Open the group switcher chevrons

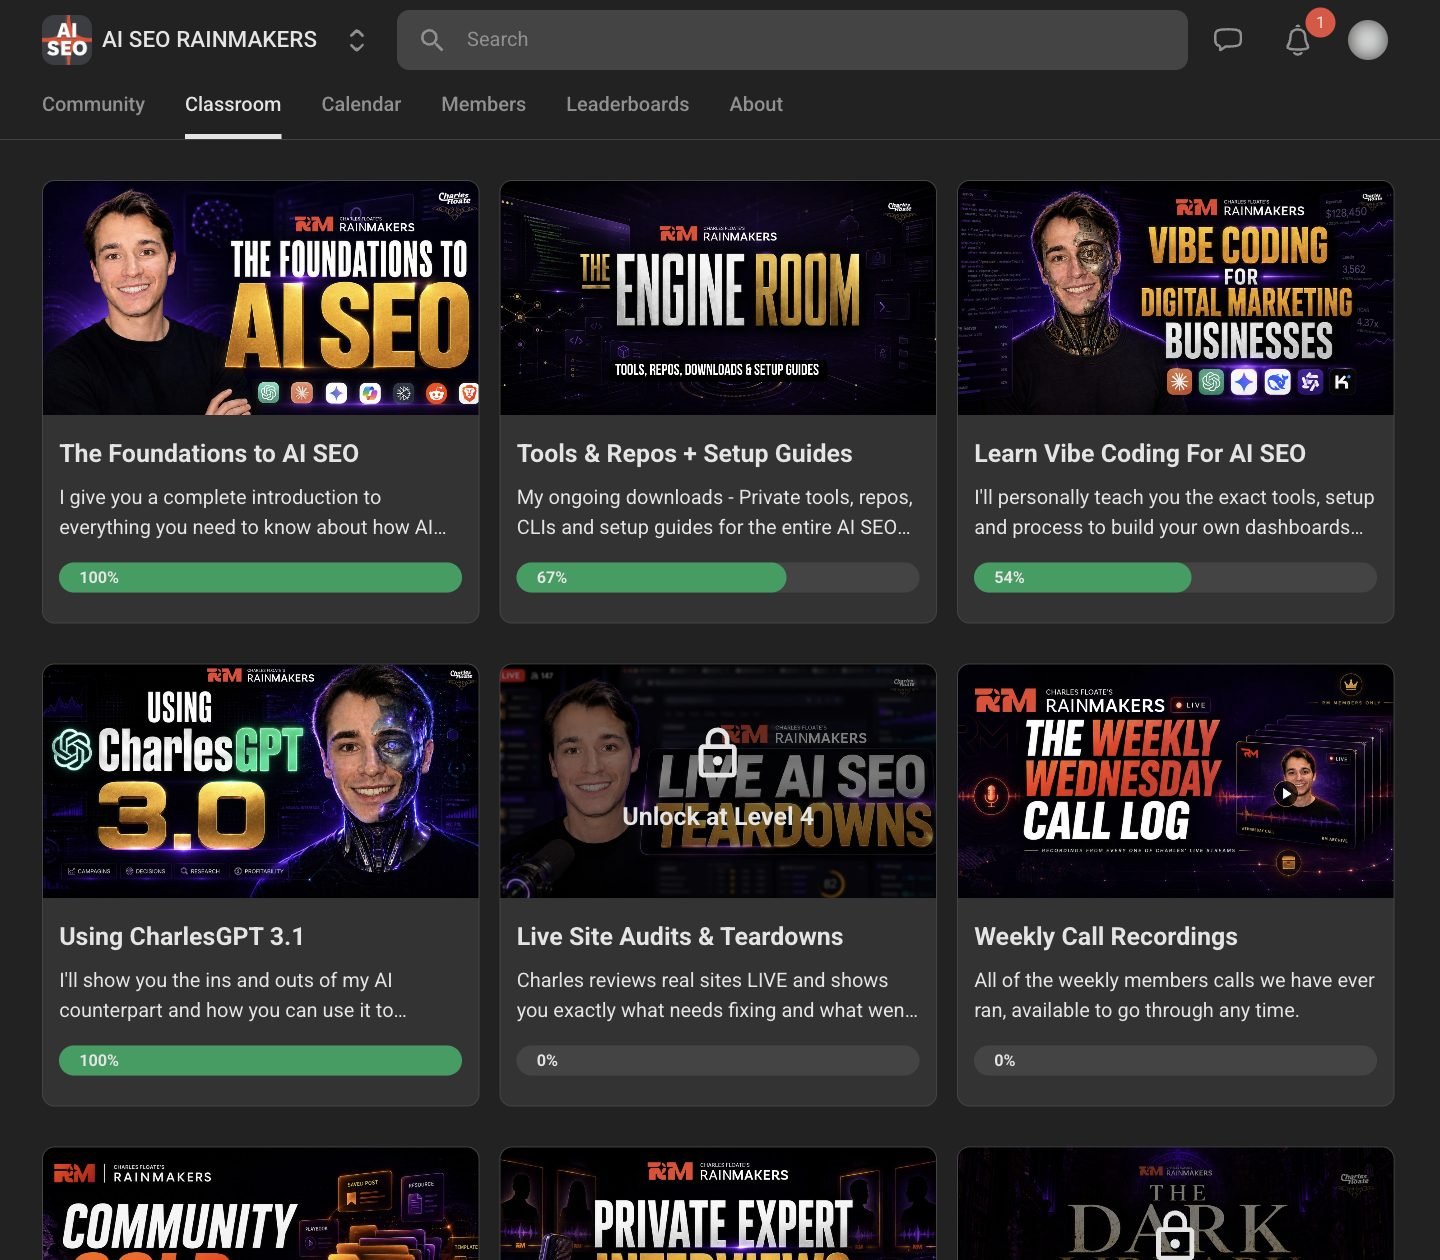(356, 40)
